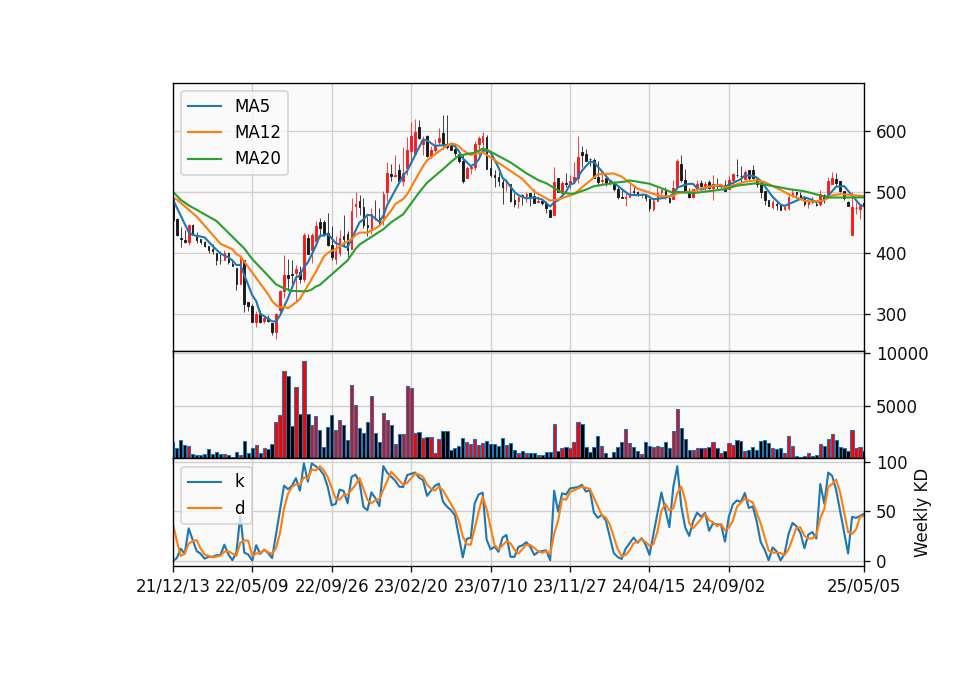The height and width of the screenshot is (690, 960).
Task: Click the 21/12/13 date label
Action: point(173,587)
